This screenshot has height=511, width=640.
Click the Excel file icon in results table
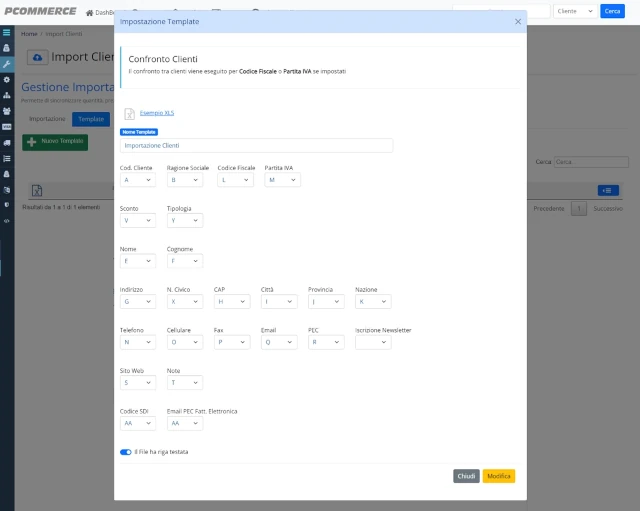tap(37, 191)
